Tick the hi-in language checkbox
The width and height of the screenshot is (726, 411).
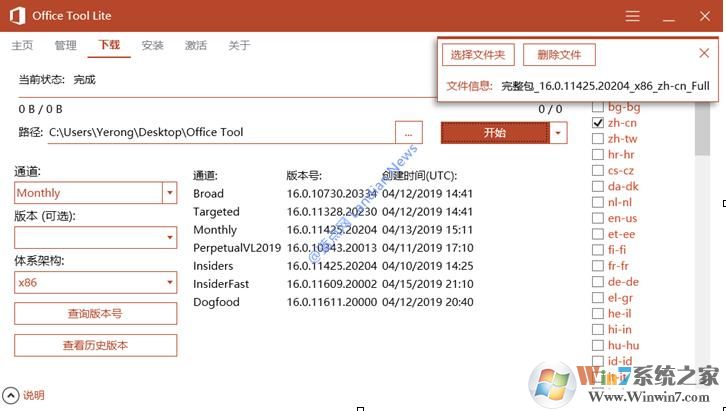(x=598, y=329)
